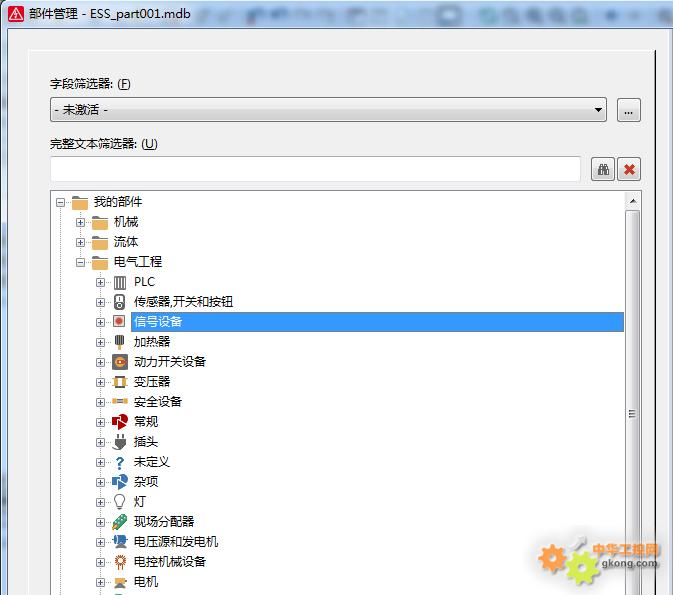Click the tree scrollbar up arrow

click(633, 201)
